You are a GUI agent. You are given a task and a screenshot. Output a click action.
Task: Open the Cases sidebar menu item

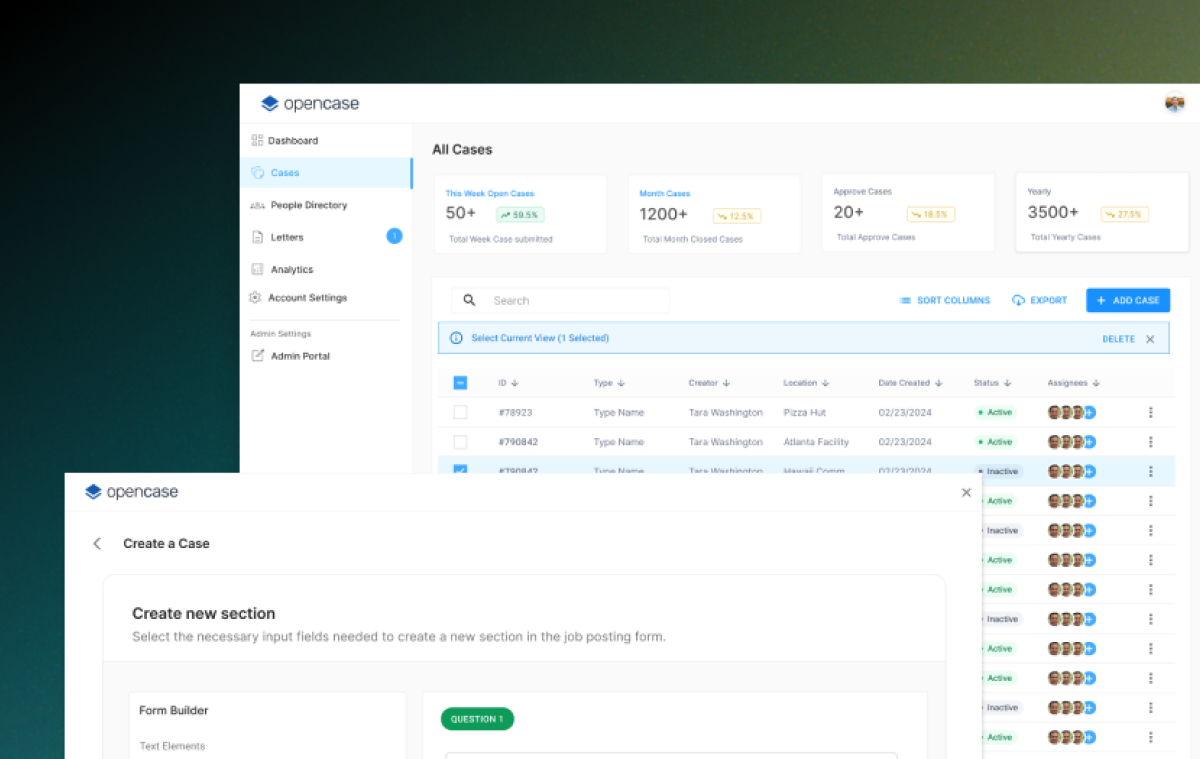285,173
